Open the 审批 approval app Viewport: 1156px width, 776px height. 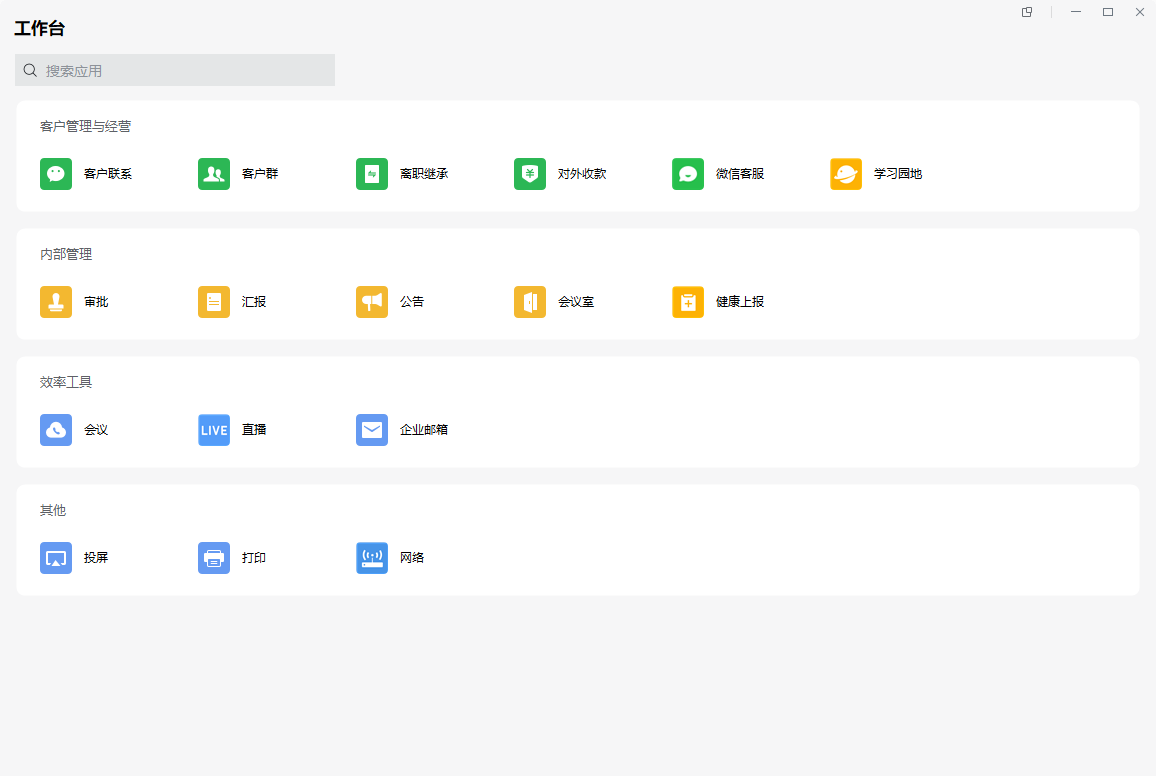[56, 302]
